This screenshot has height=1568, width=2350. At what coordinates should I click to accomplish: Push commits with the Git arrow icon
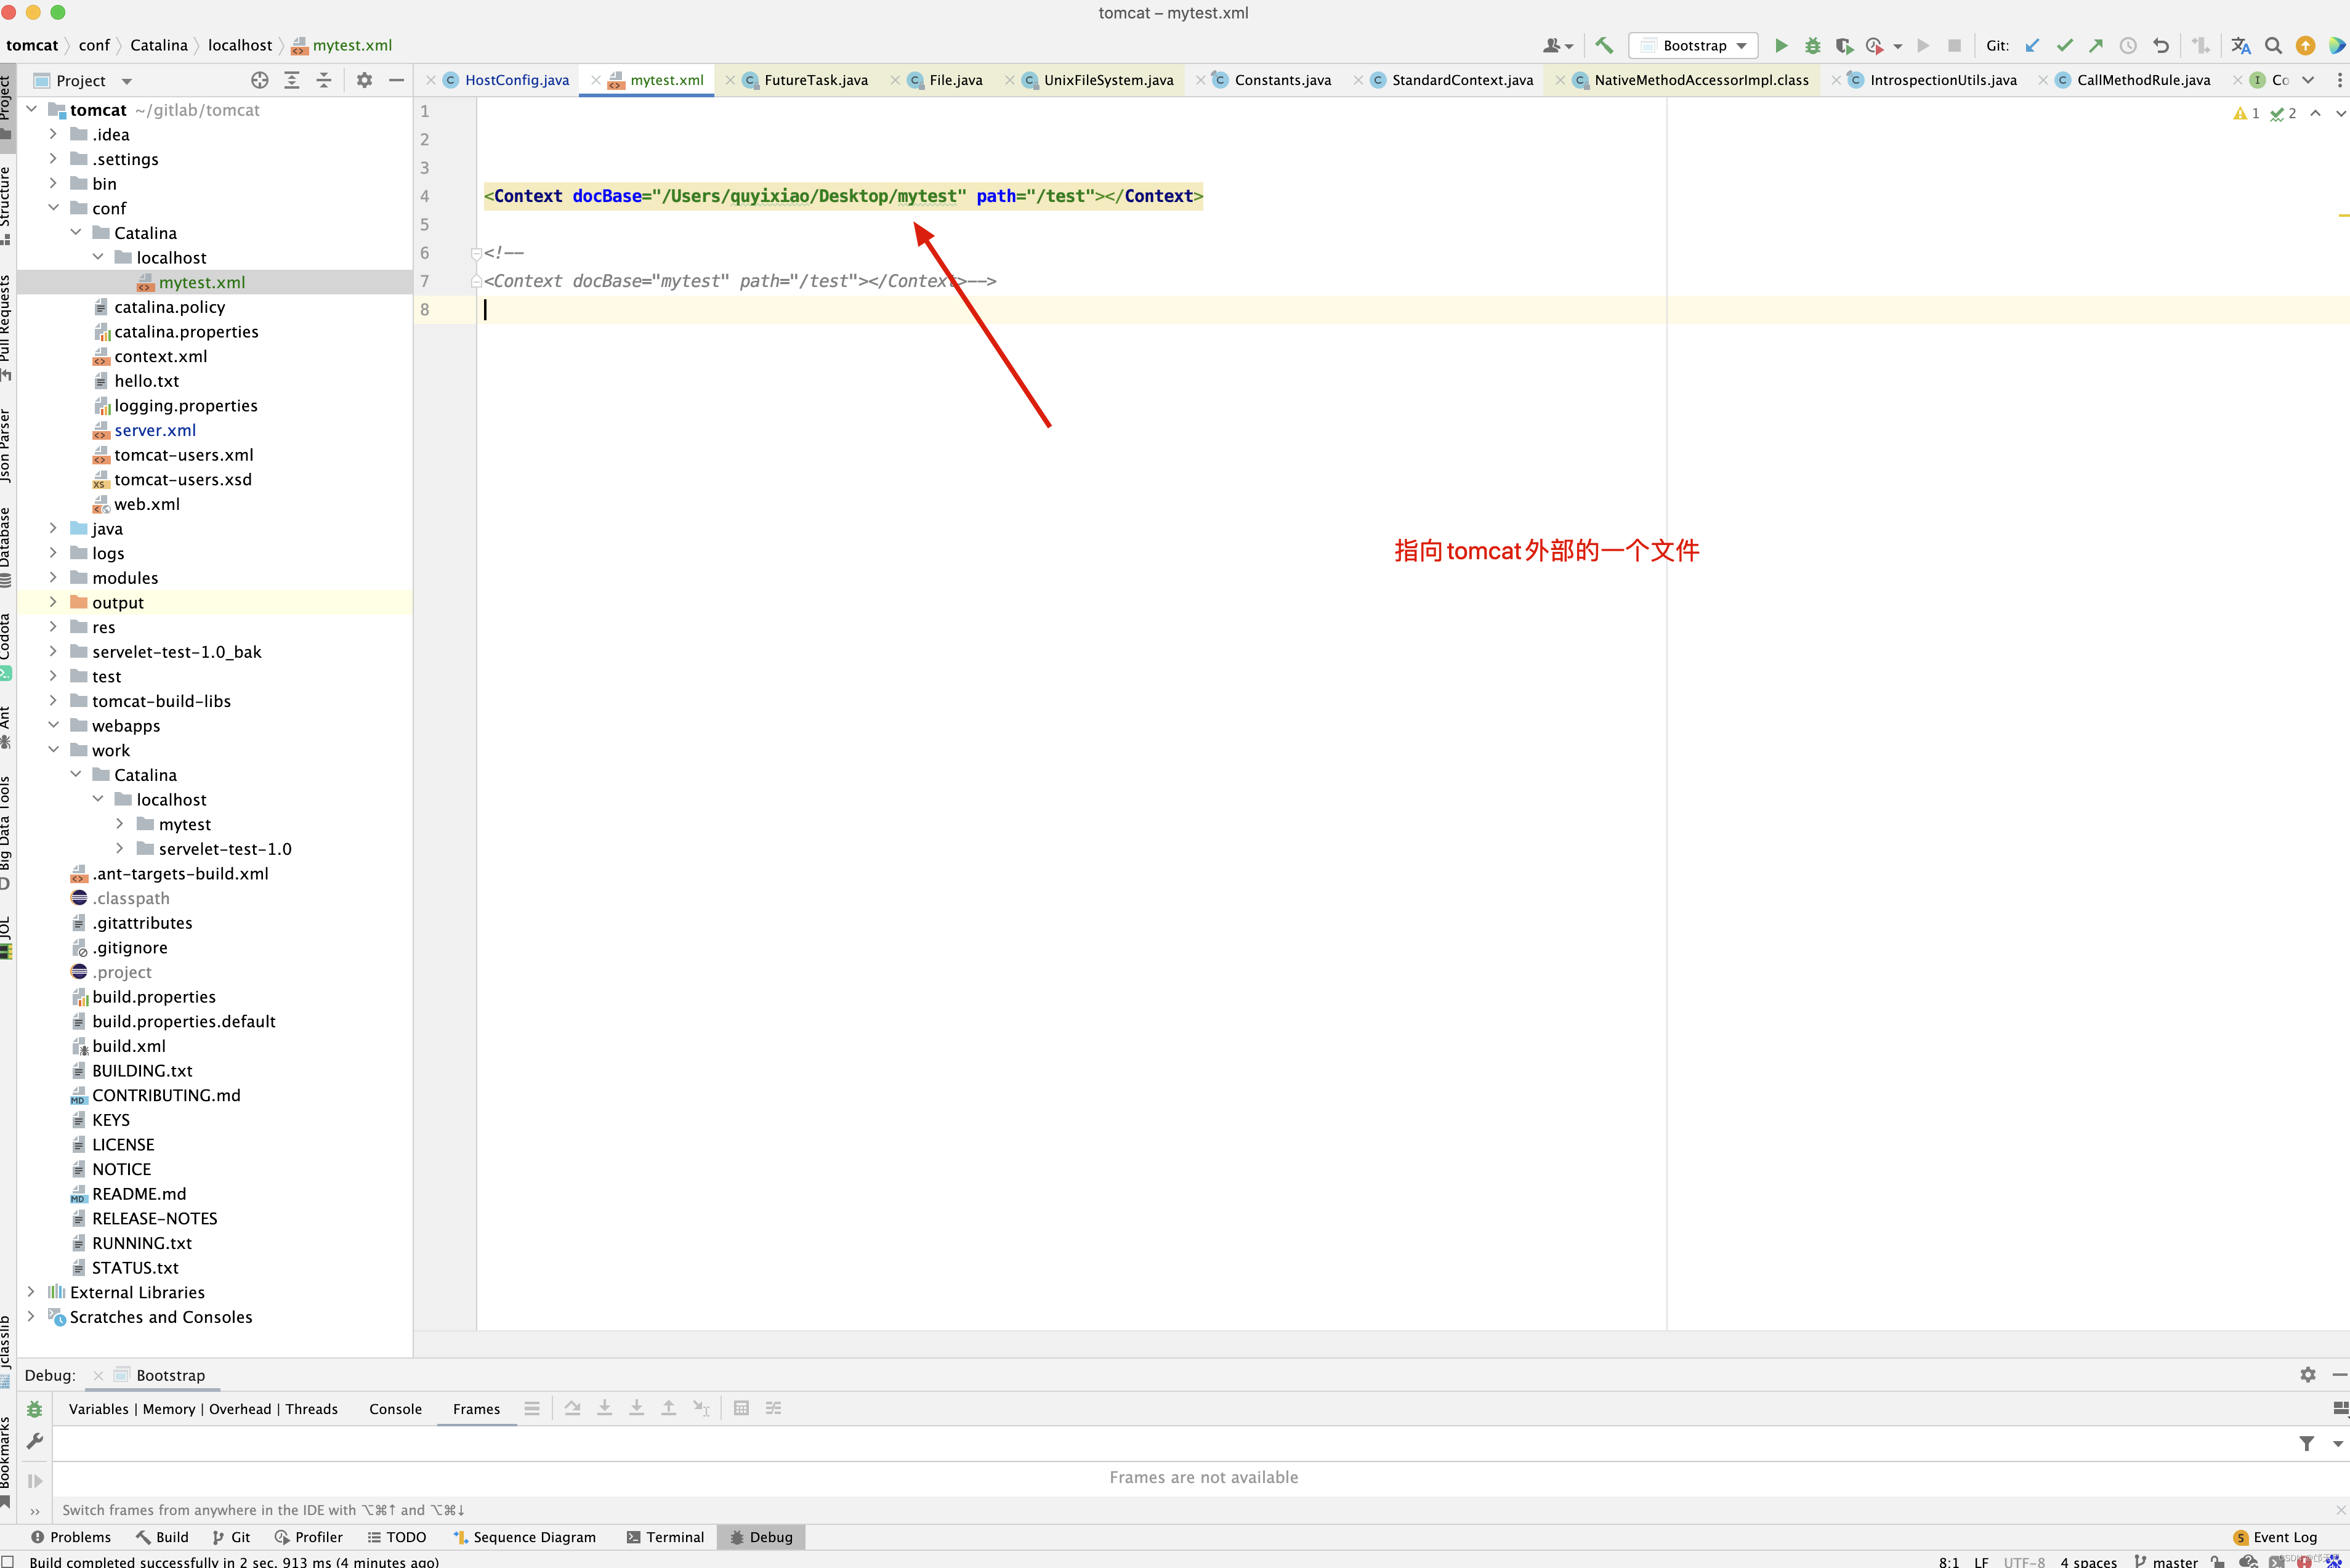tap(2096, 46)
